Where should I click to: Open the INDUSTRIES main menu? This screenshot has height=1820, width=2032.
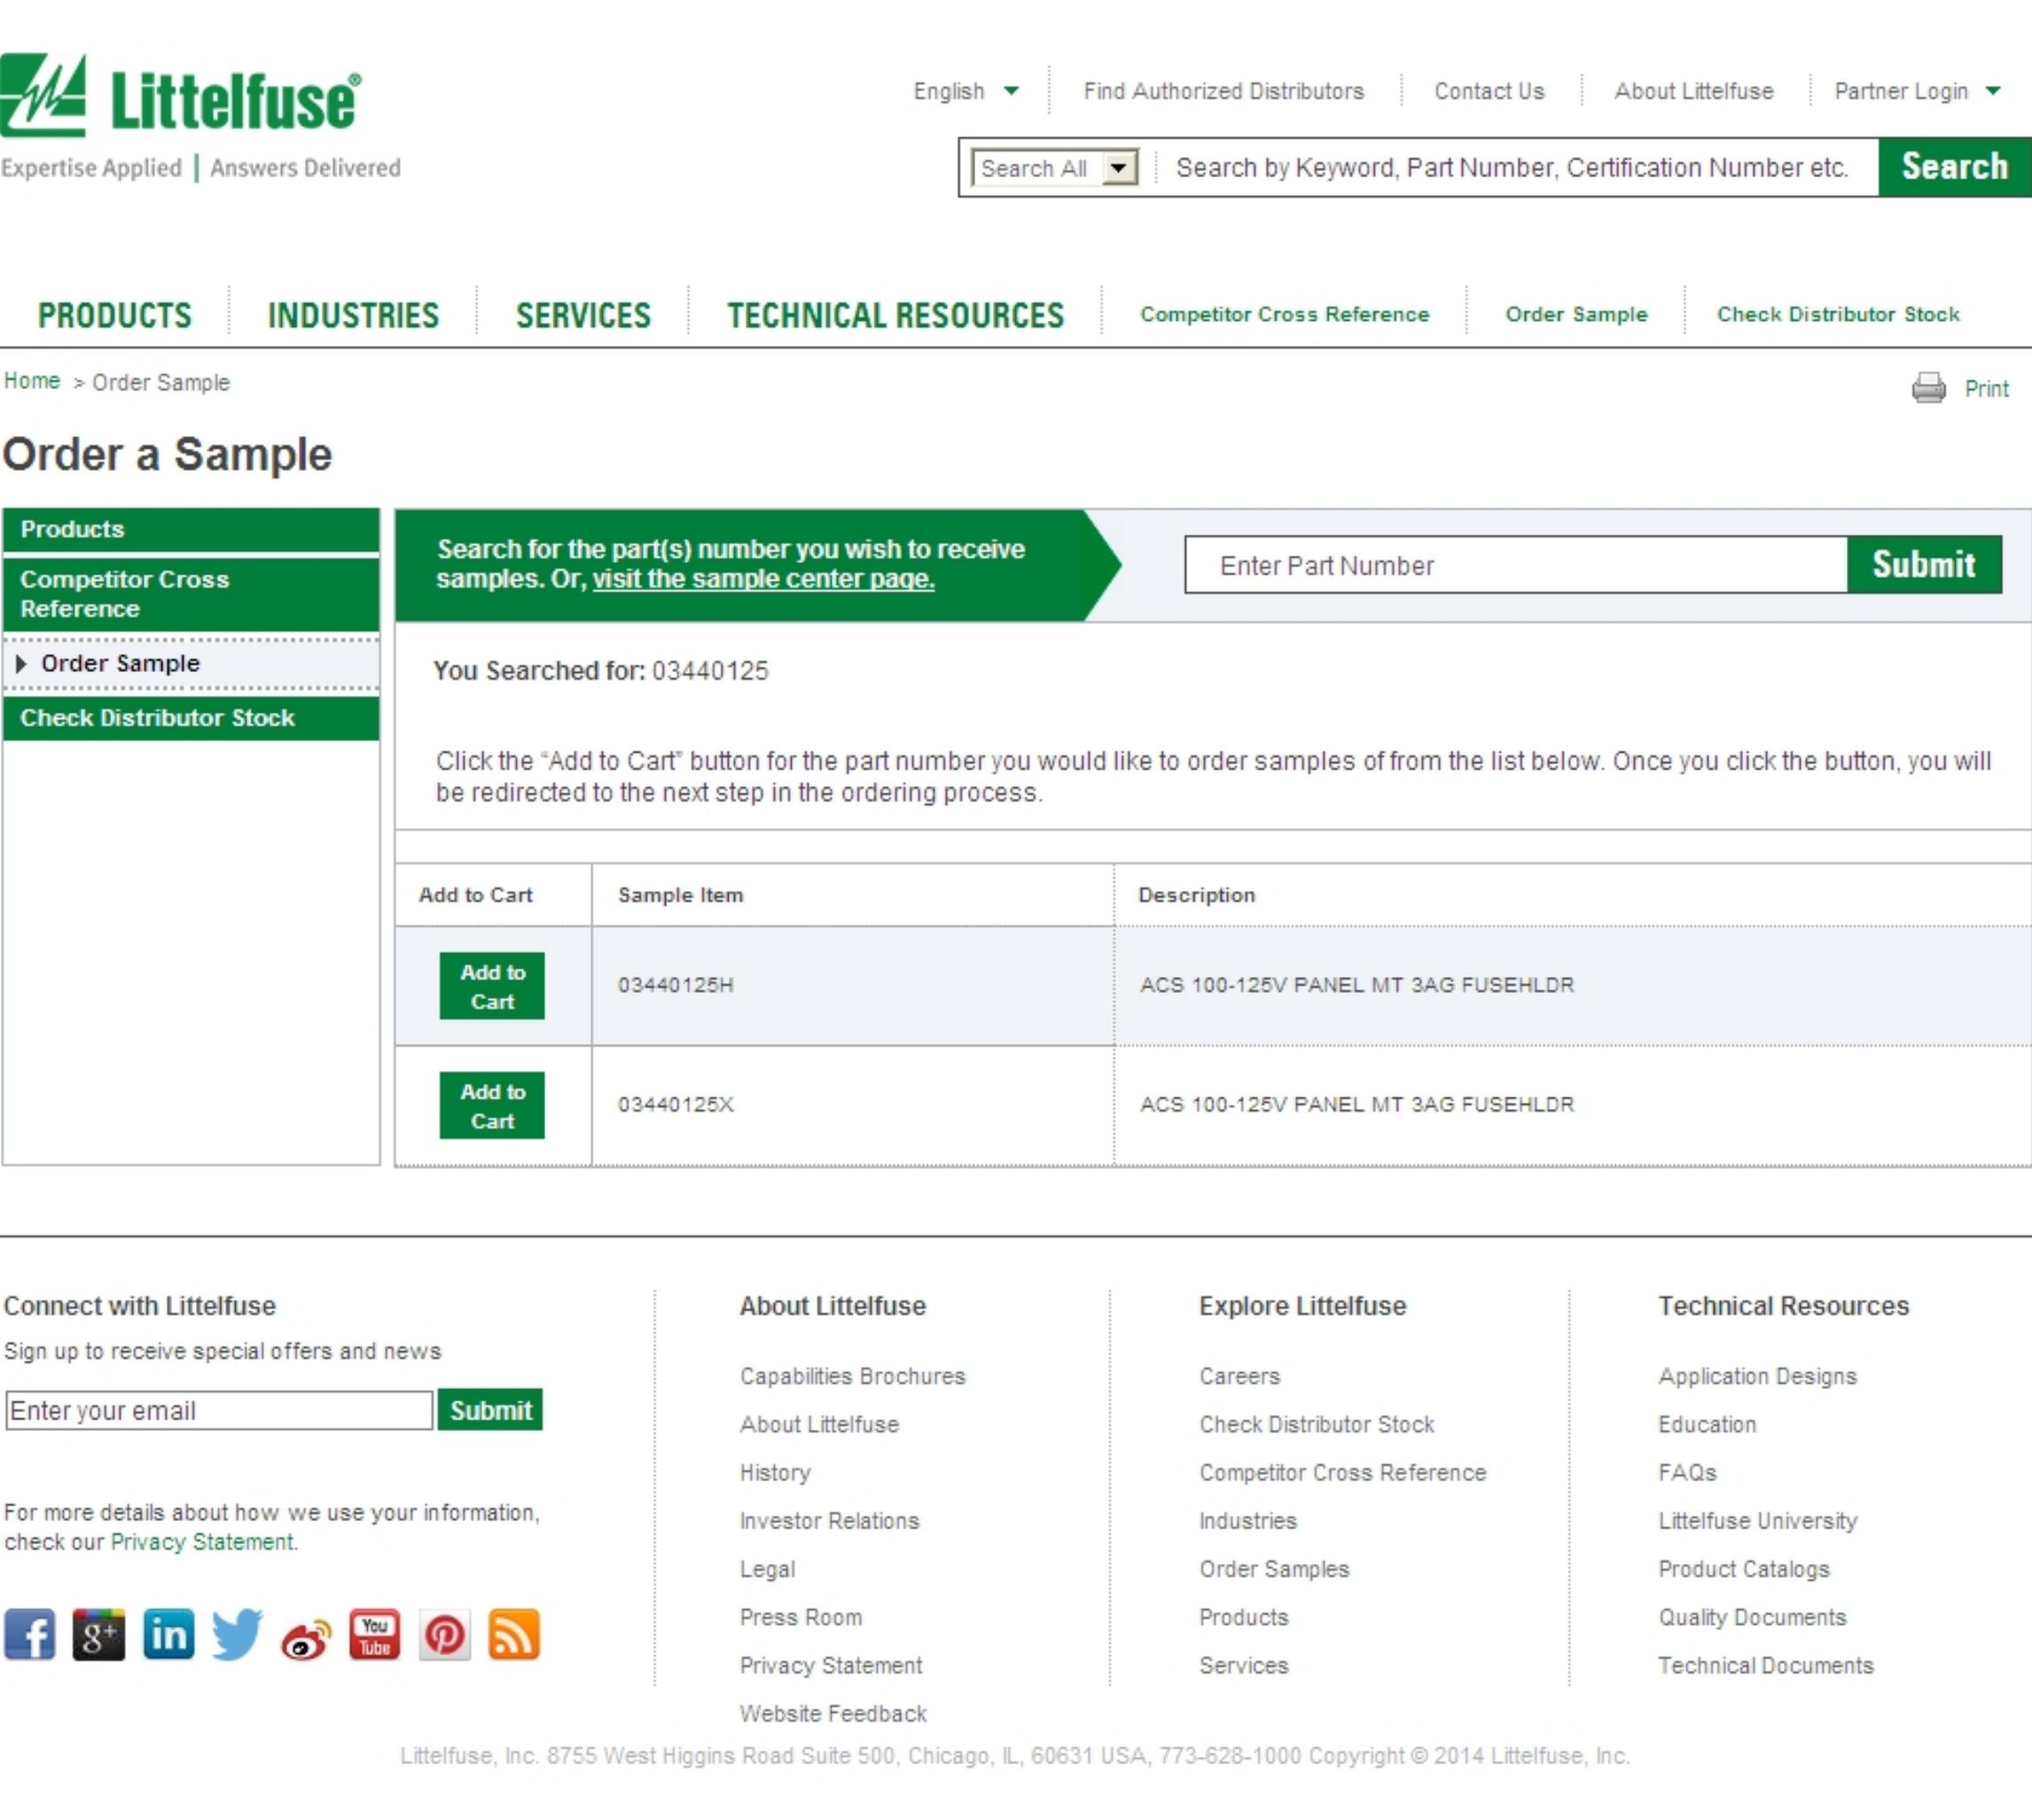click(x=353, y=315)
